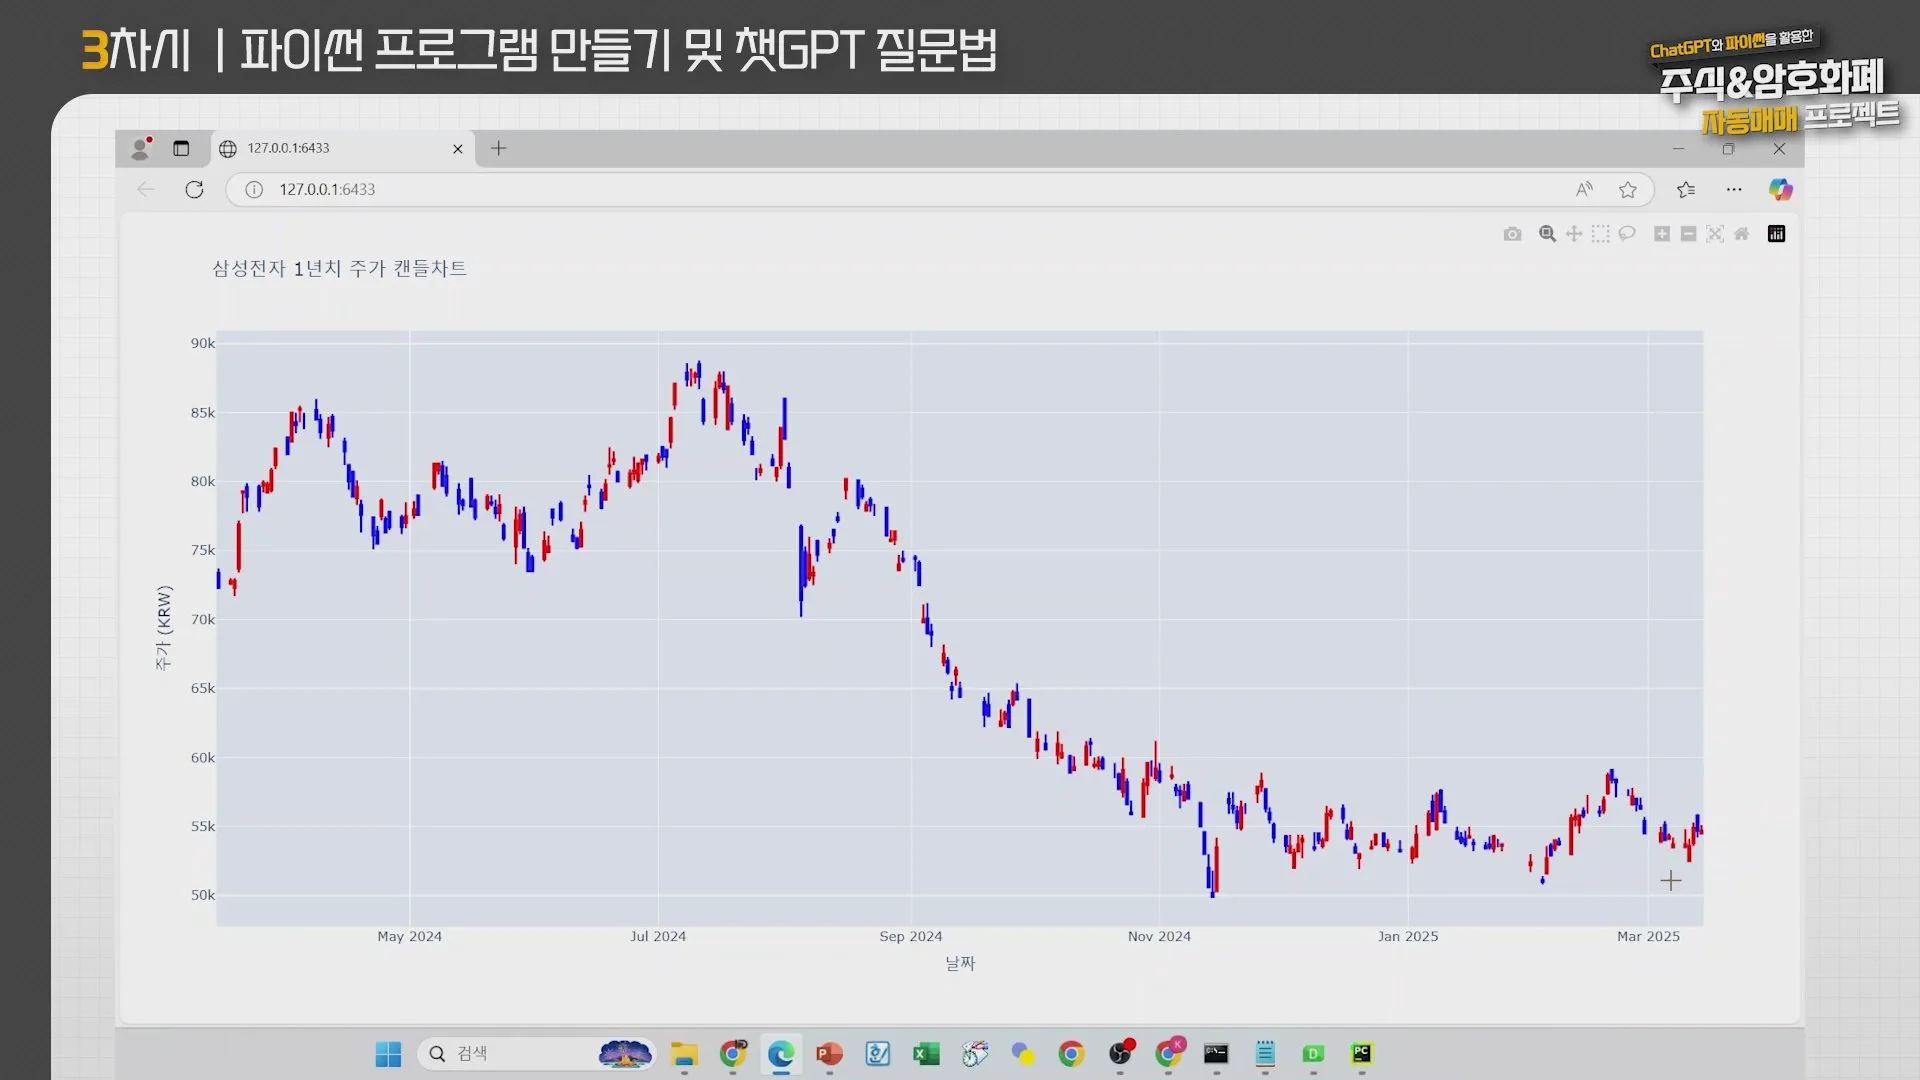View site information icon in address bar

click(254, 190)
